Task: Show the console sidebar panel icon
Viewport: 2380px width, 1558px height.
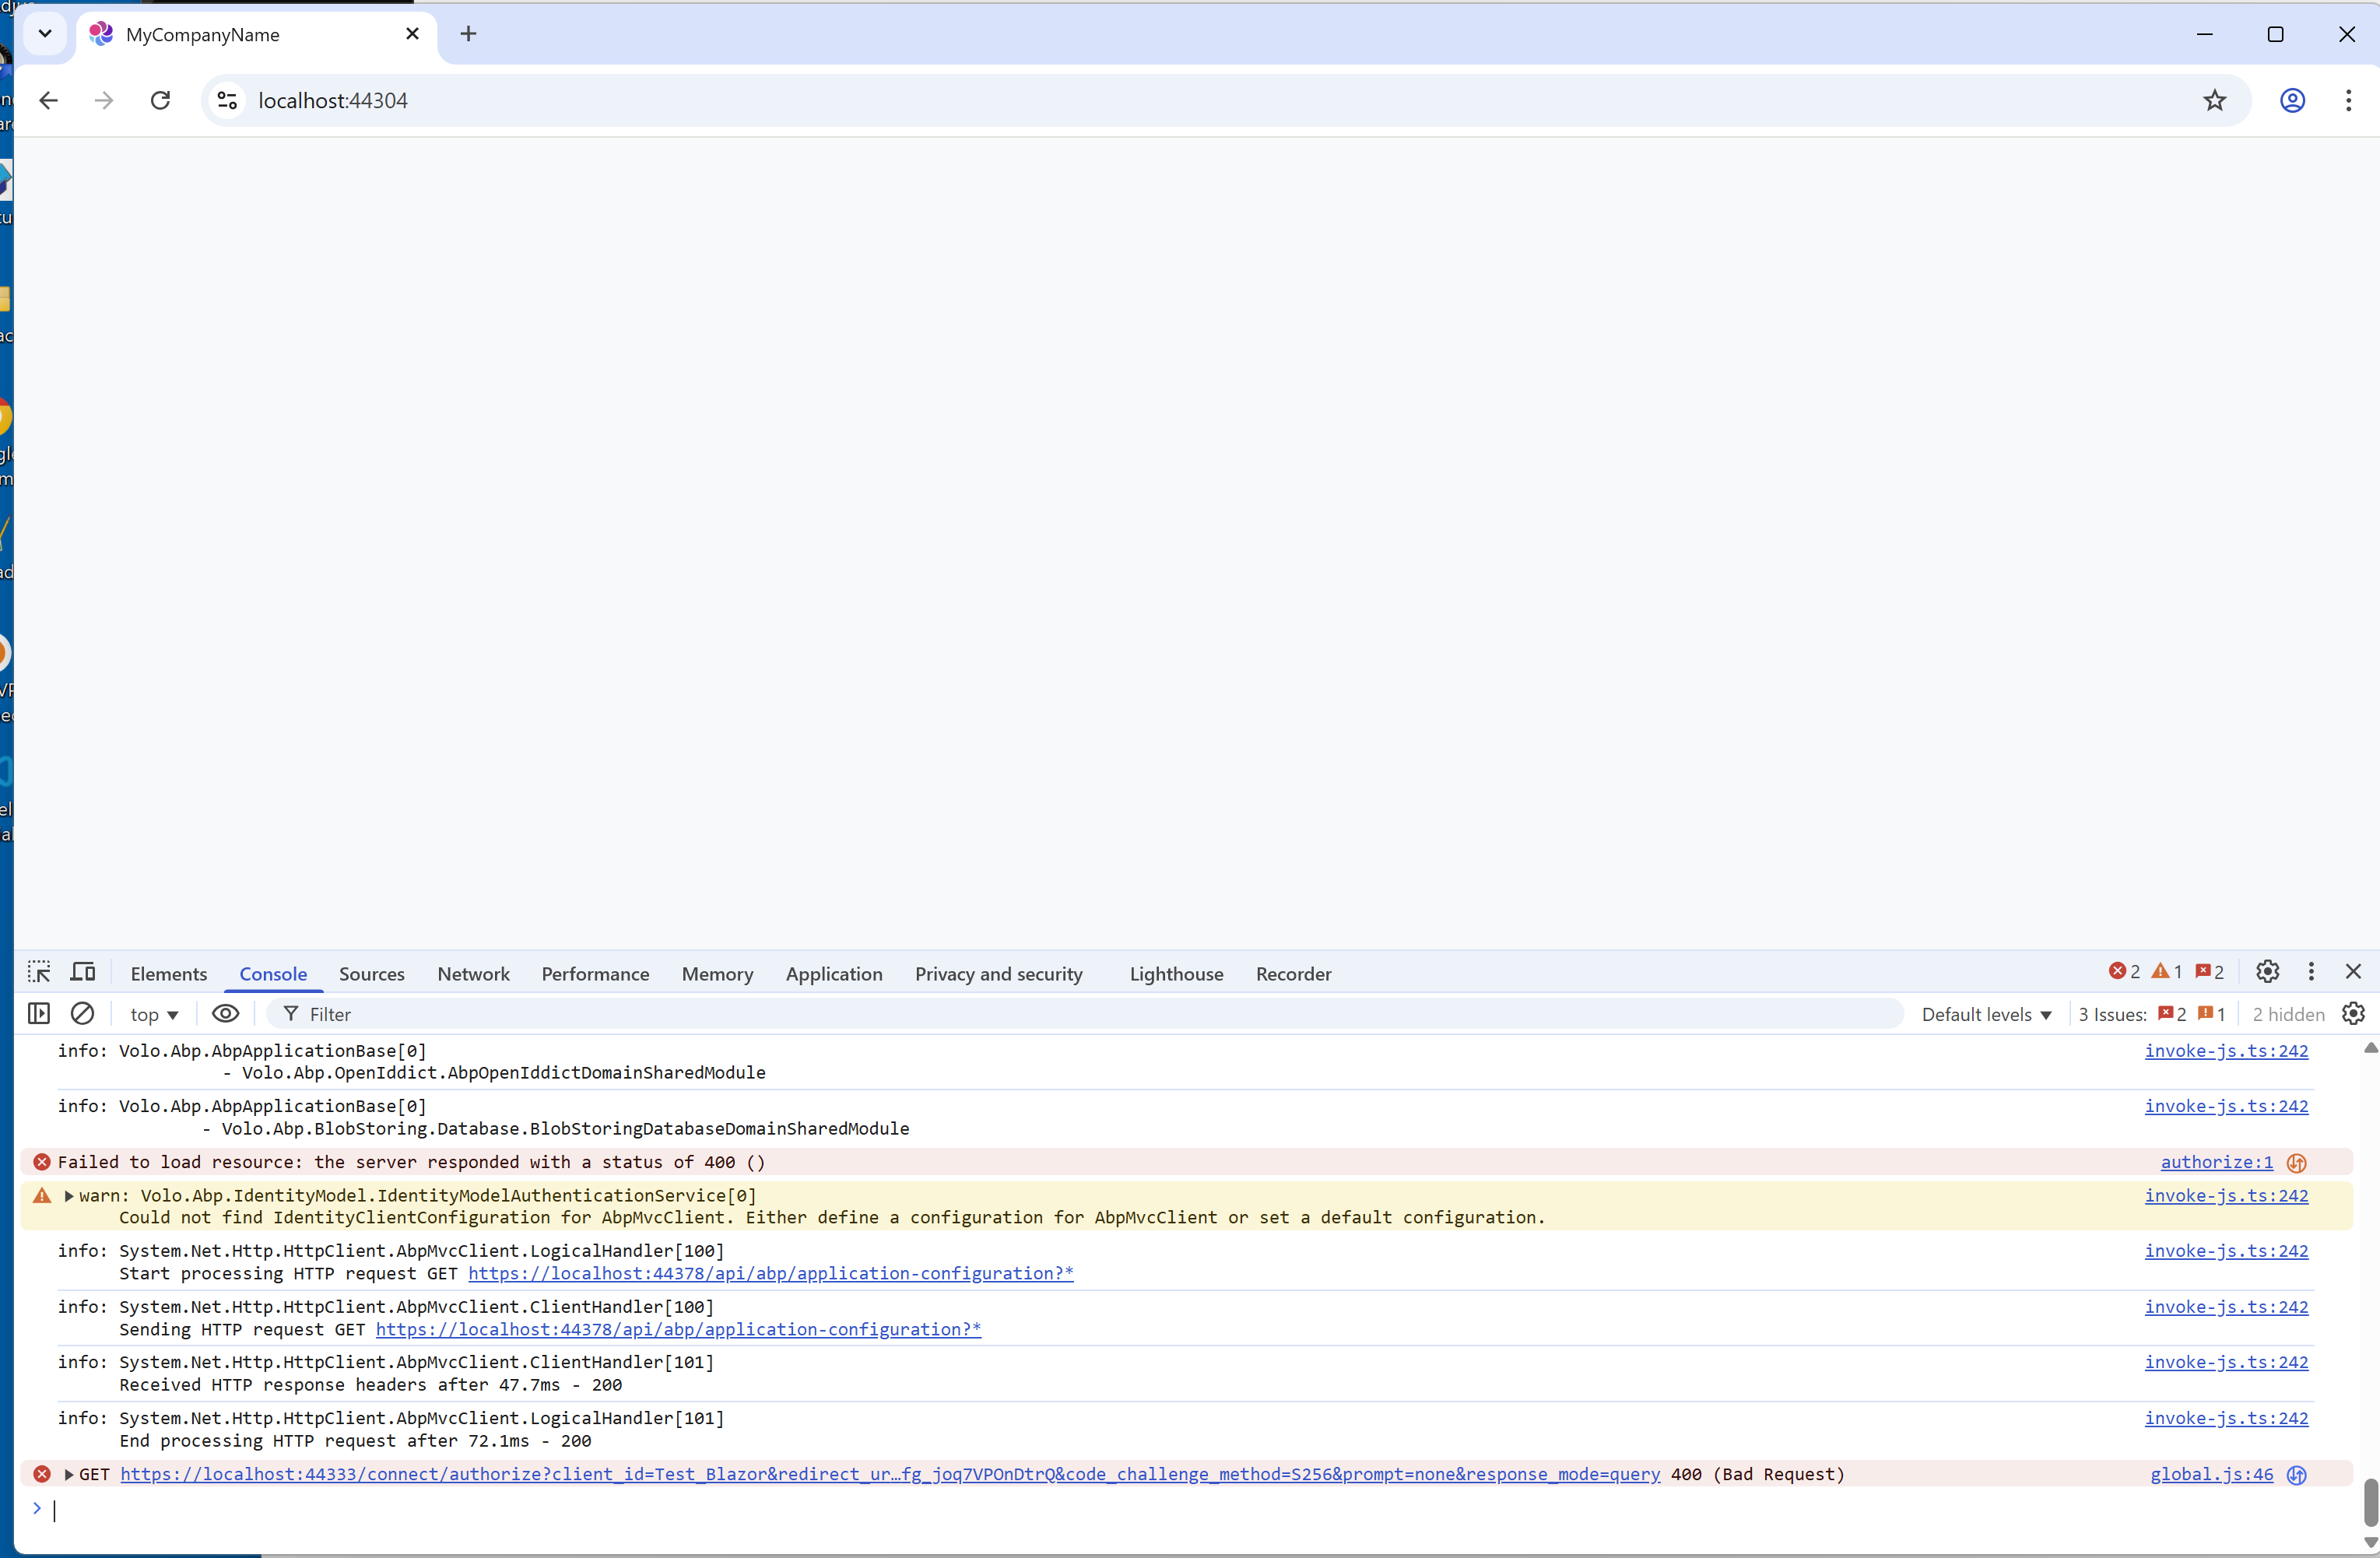Action: pyautogui.click(x=39, y=1014)
